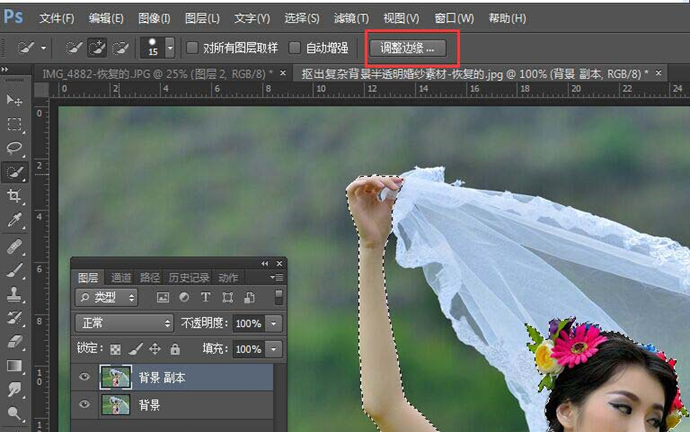Lock all padlock icon

coord(175,349)
